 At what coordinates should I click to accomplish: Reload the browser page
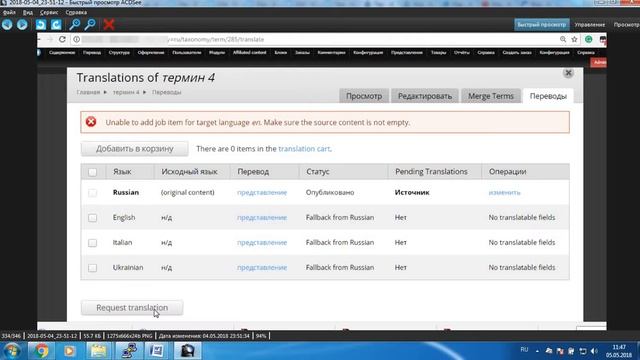pyautogui.click(x=62, y=39)
